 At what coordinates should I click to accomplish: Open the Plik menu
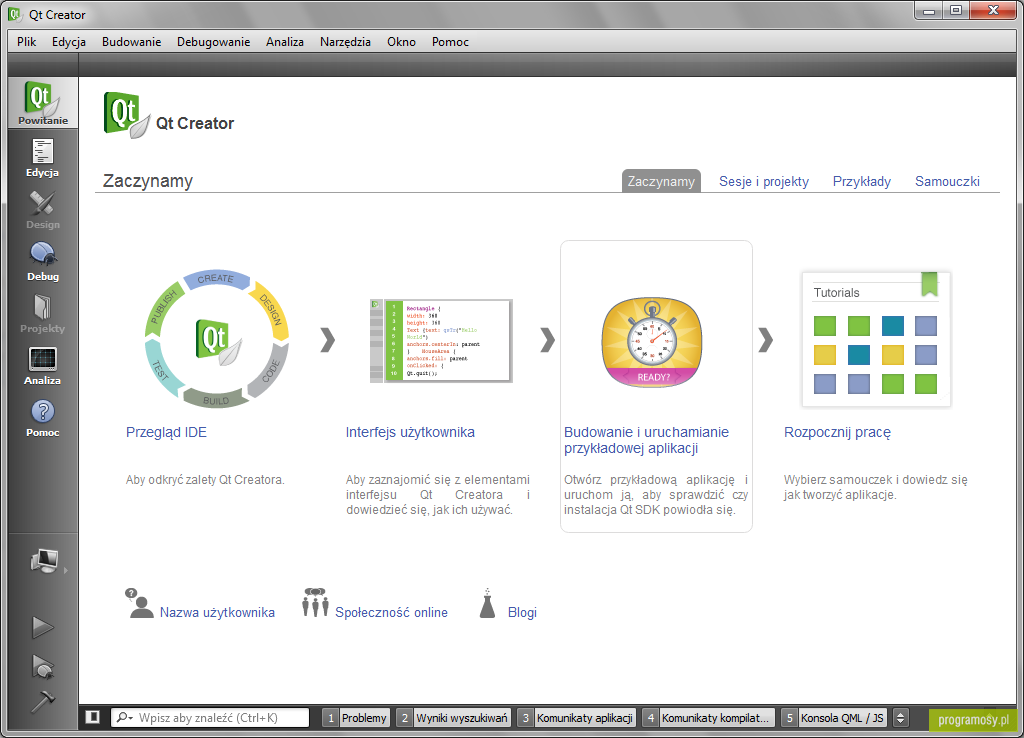[27, 42]
